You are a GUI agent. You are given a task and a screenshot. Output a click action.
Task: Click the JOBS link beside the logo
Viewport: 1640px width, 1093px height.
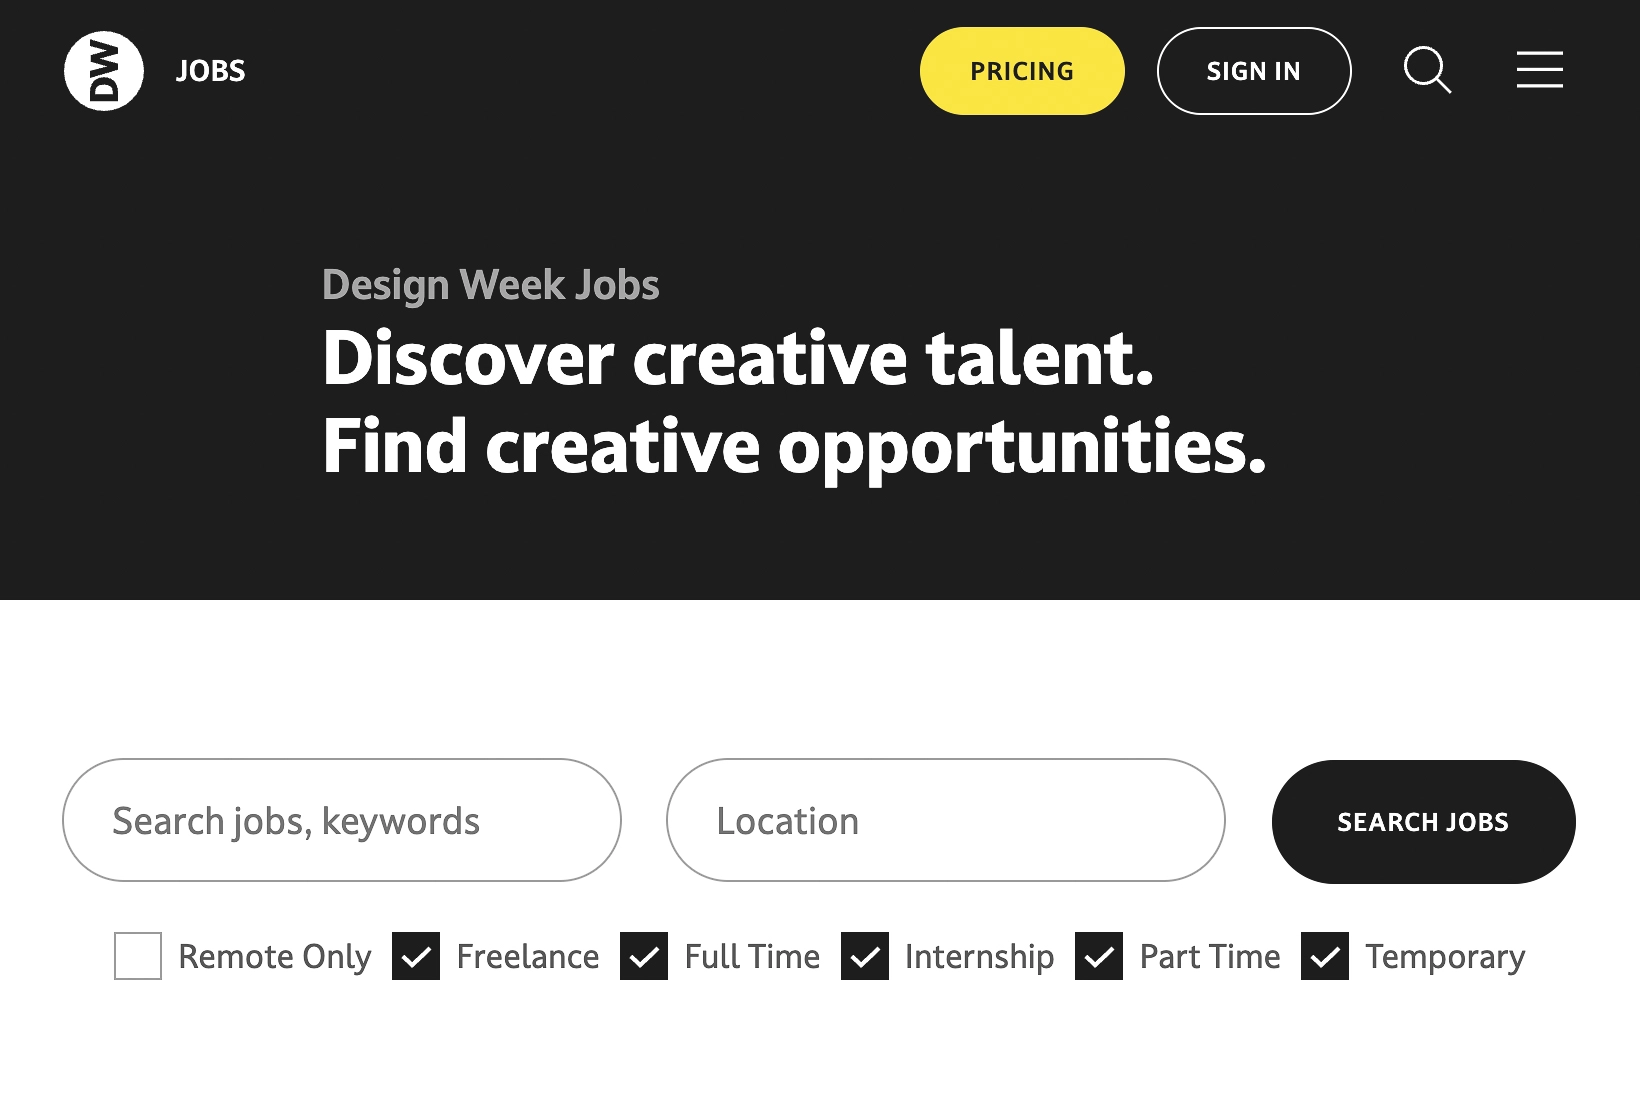pyautogui.click(x=209, y=70)
